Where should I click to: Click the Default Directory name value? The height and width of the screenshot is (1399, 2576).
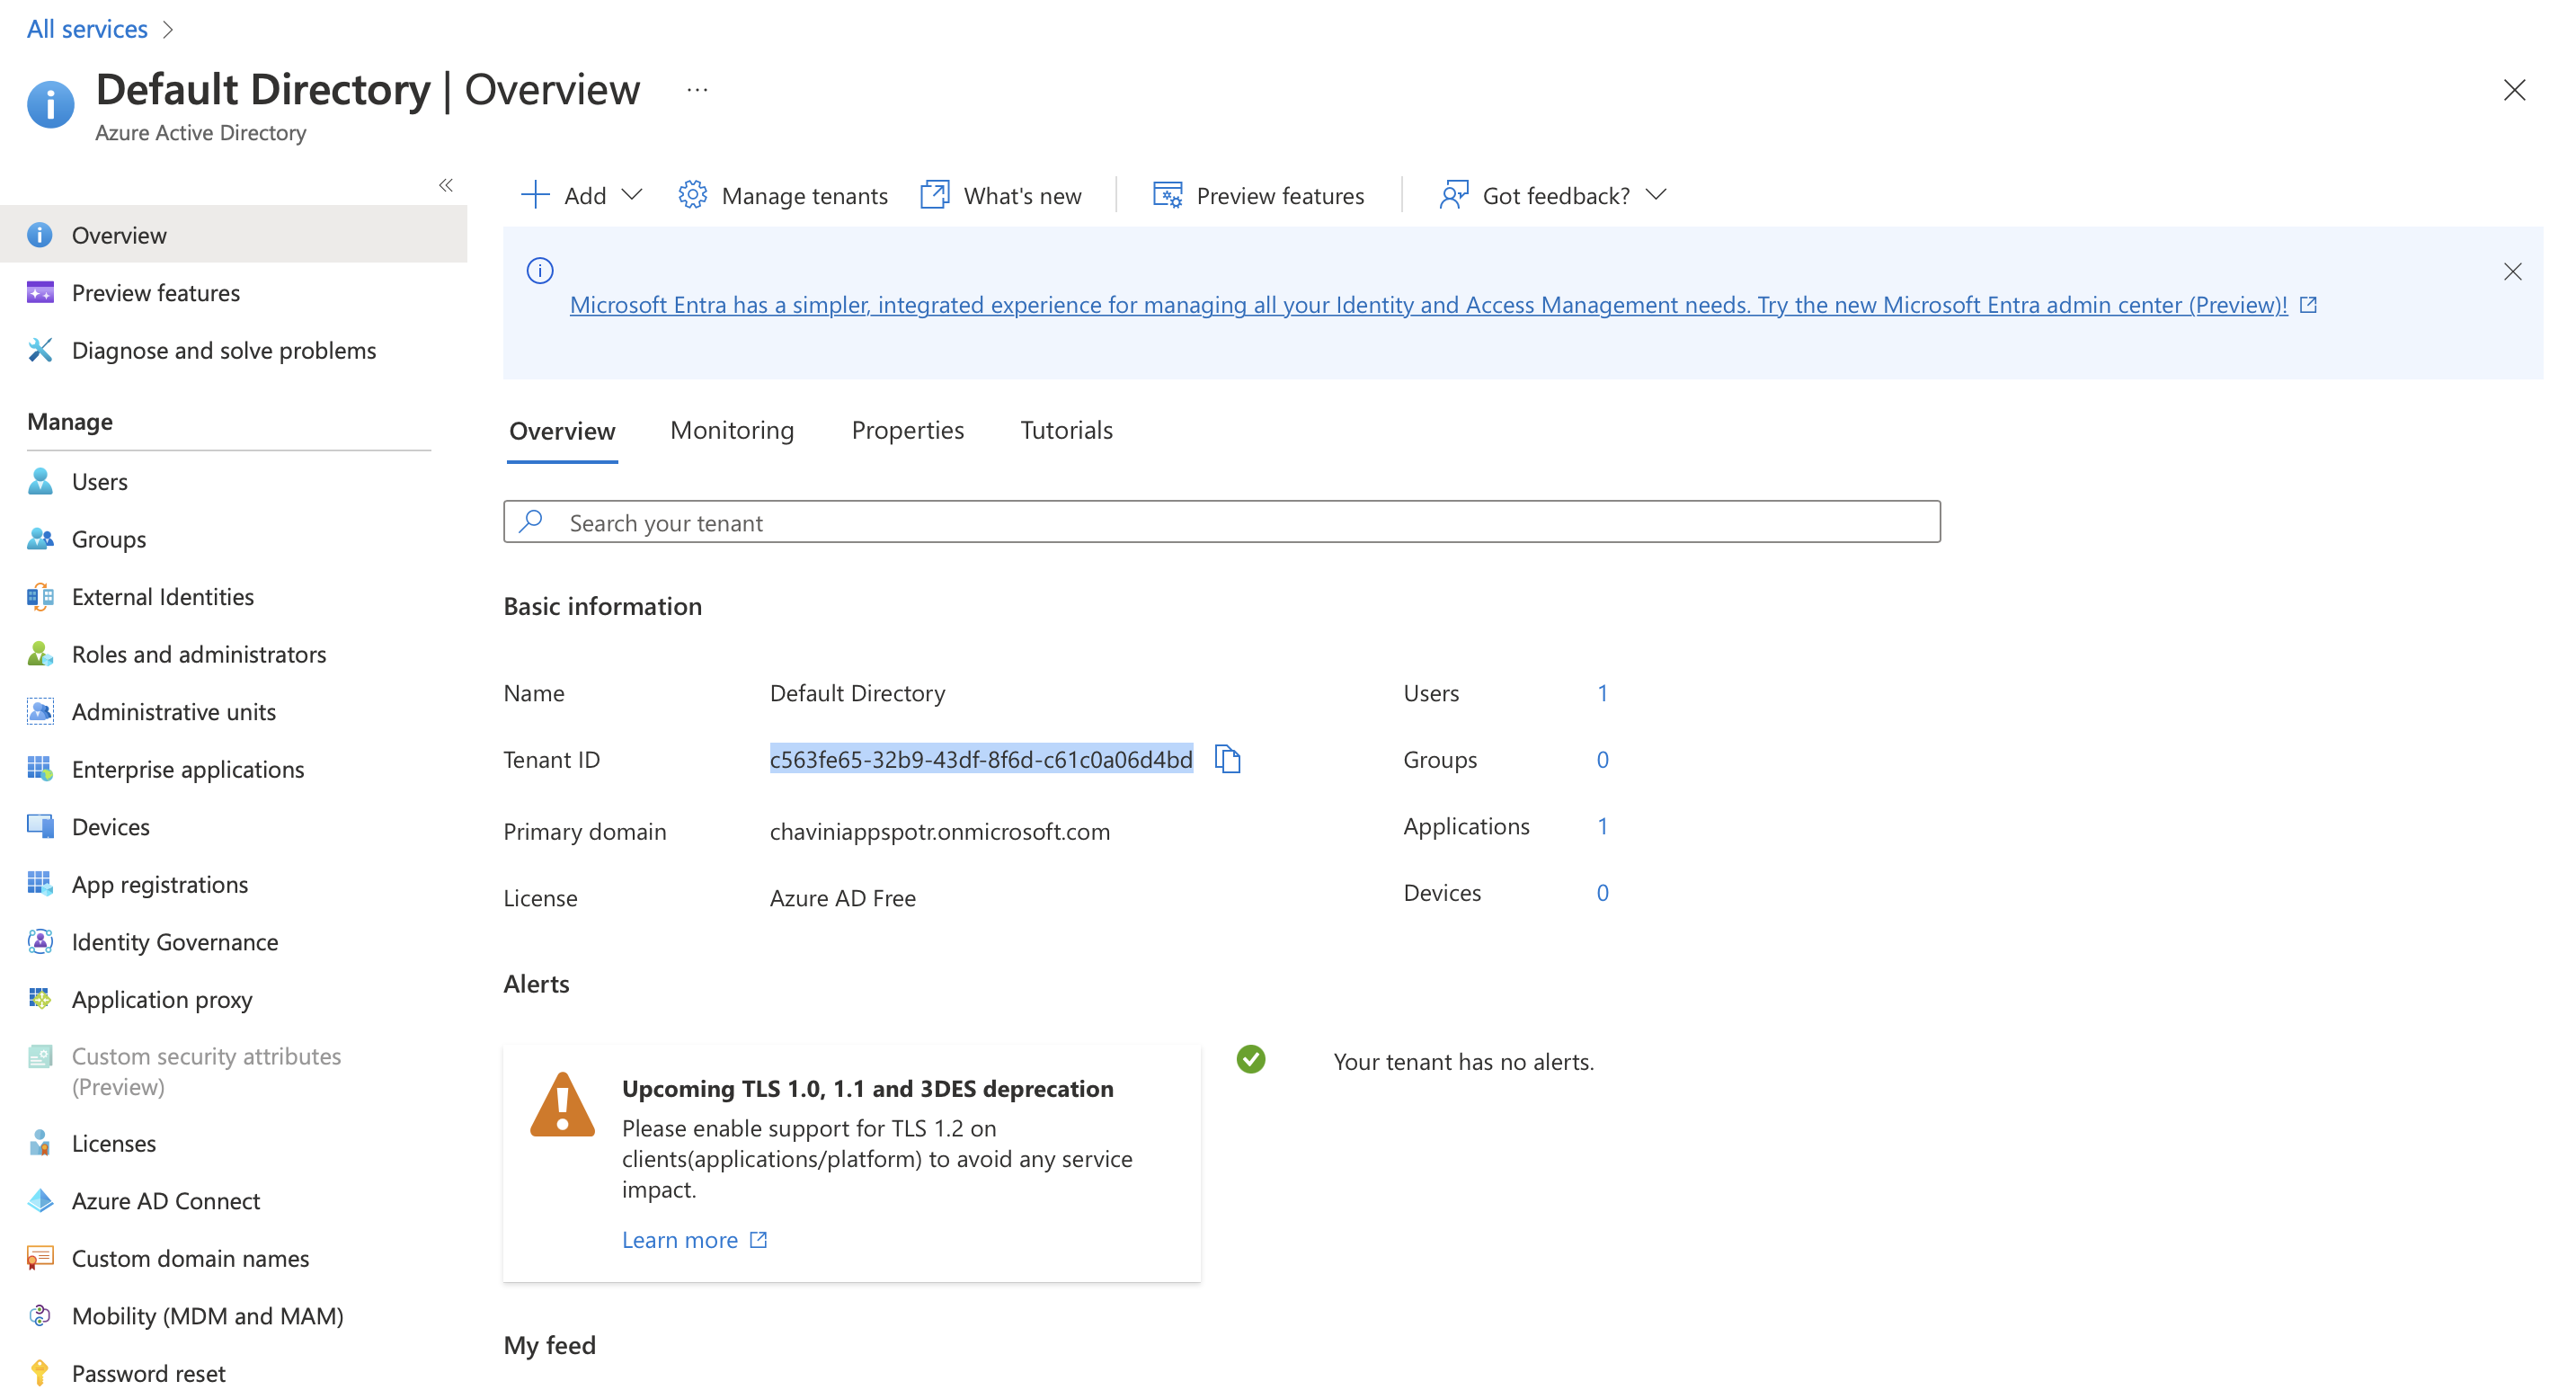[857, 693]
